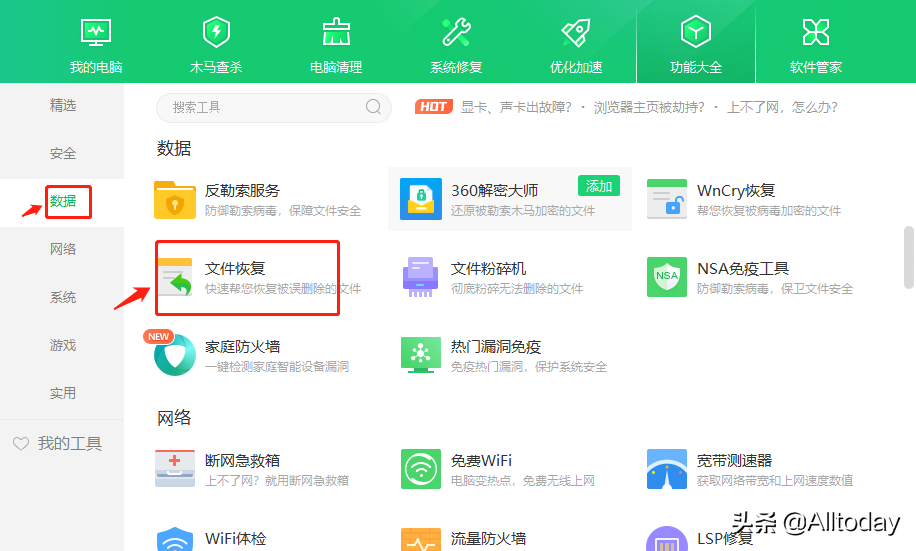Open 断网急救箱 first-aid icon
The image size is (916, 551).
175,468
